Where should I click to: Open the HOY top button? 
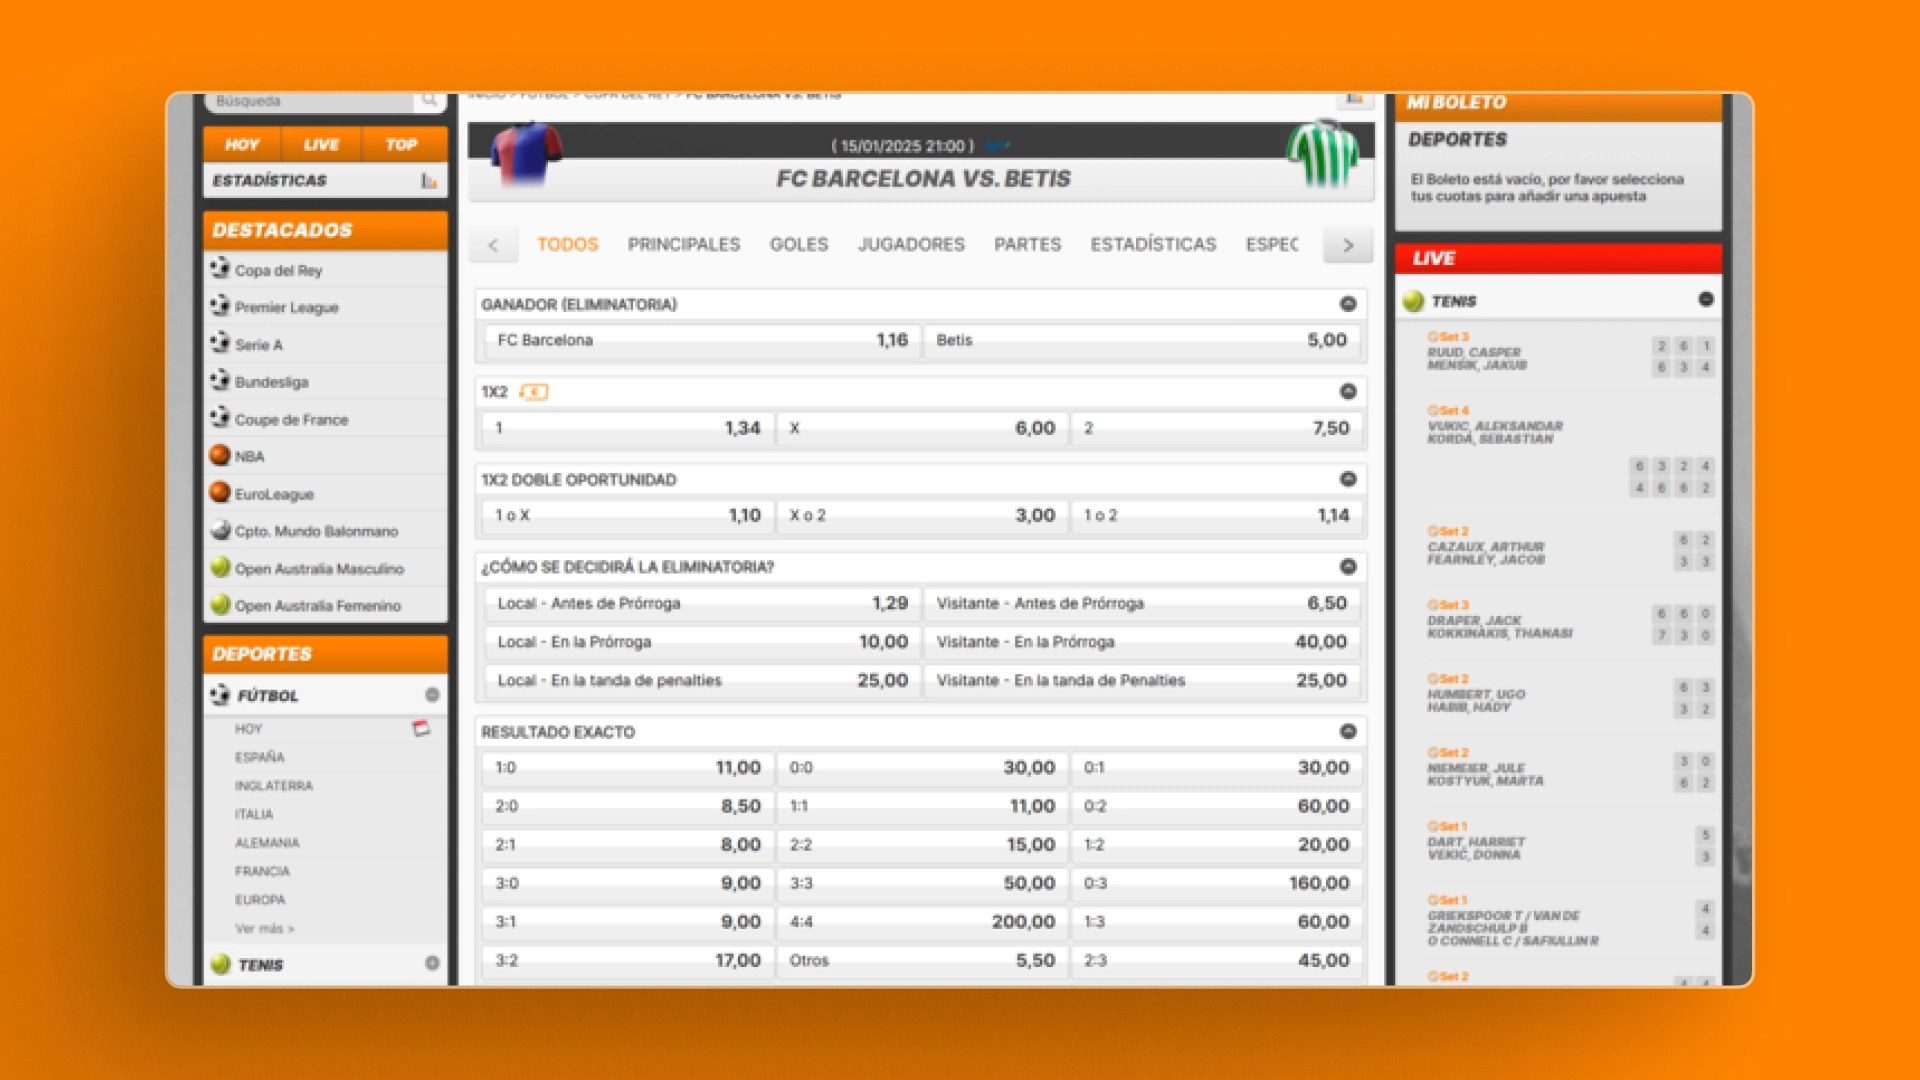point(242,144)
